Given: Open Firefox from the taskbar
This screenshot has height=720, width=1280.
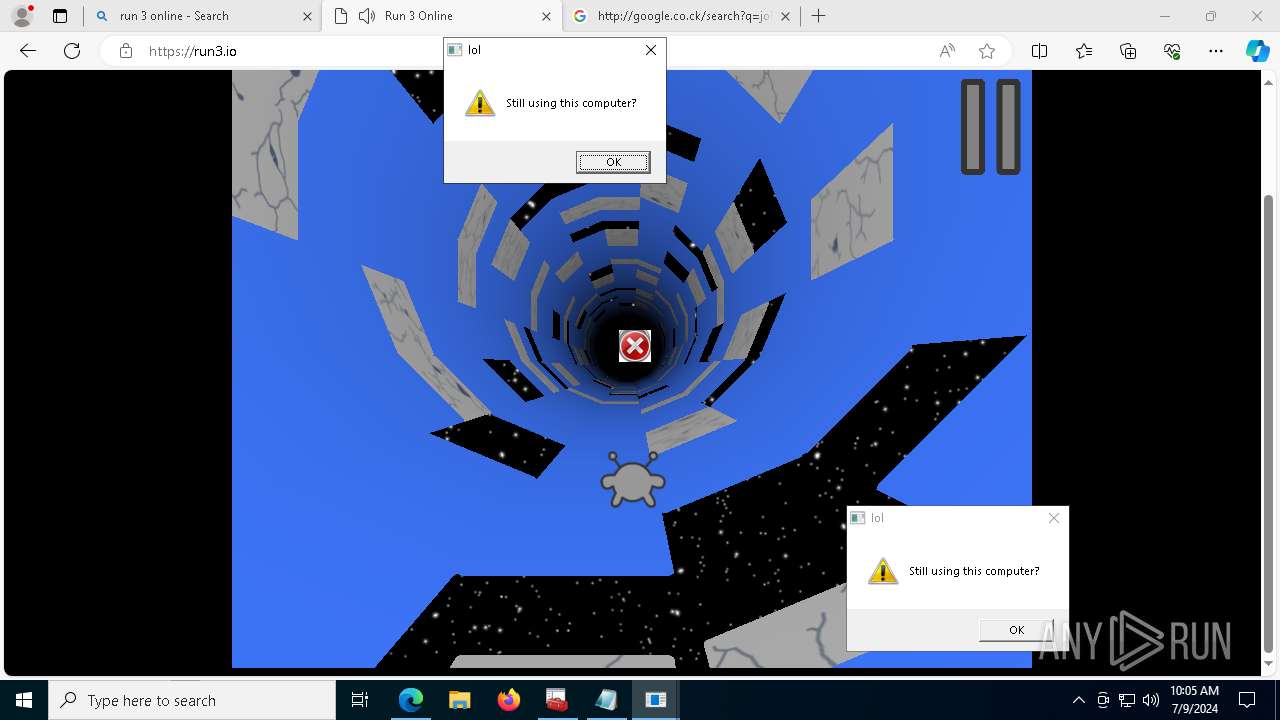Looking at the screenshot, I should [508, 700].
